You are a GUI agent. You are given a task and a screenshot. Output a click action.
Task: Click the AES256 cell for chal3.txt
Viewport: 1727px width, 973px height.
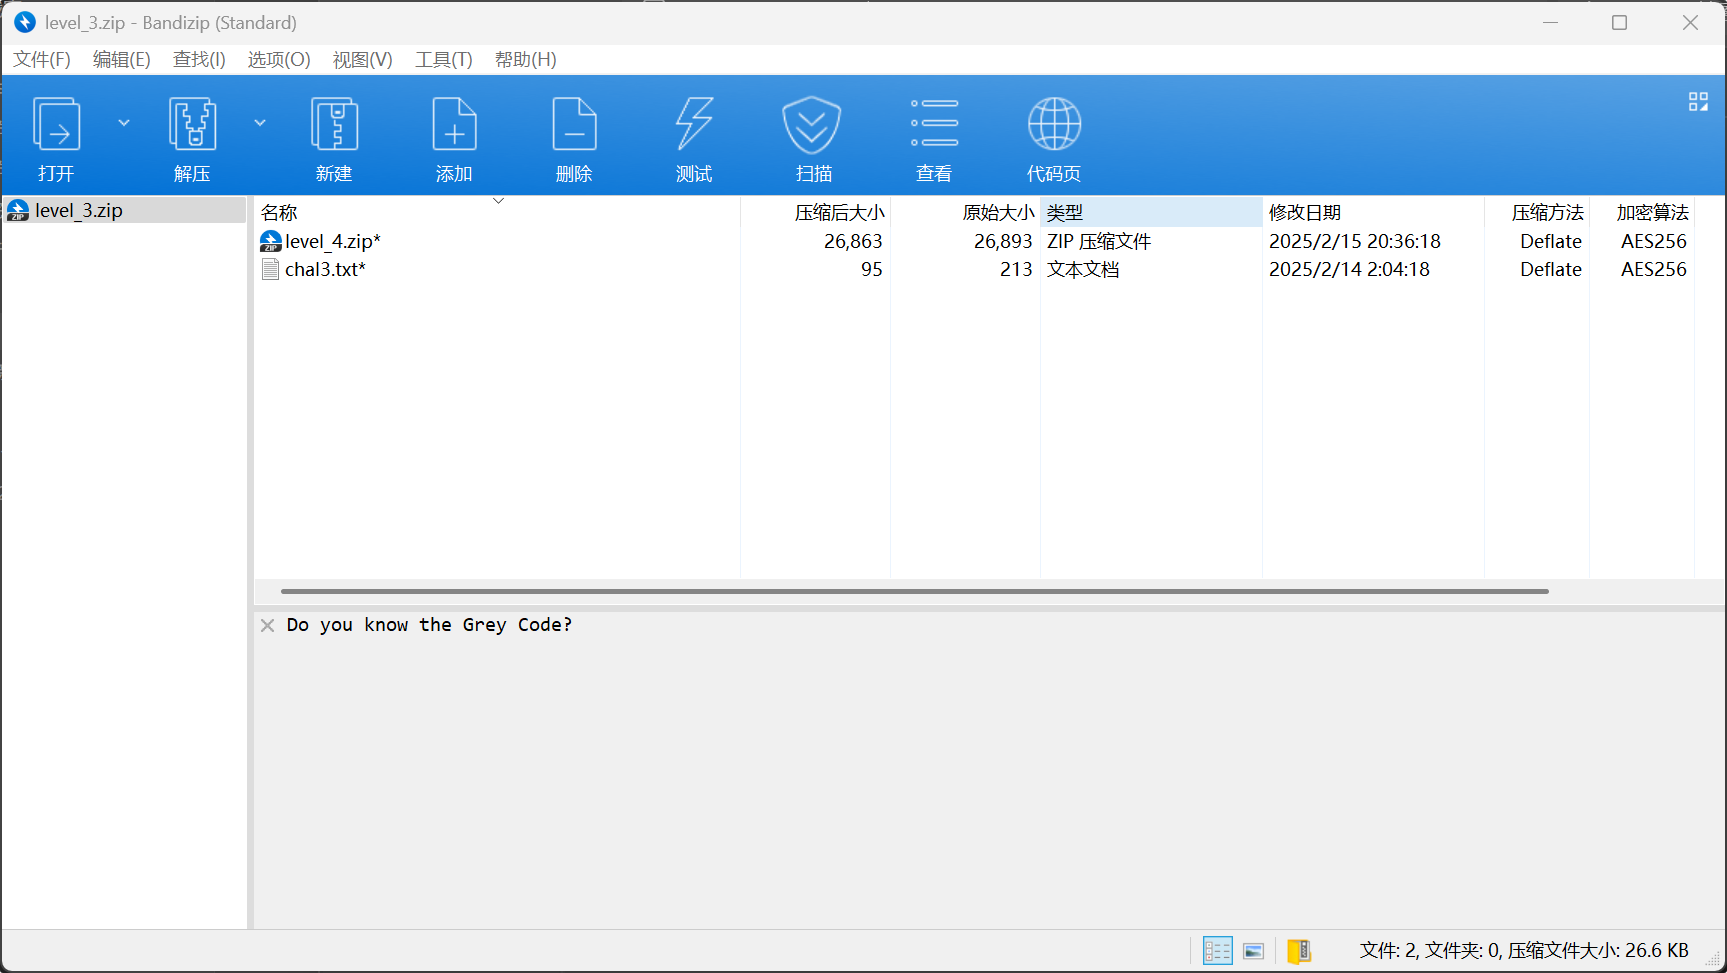pyautogui.click(x=1653, y=269)
